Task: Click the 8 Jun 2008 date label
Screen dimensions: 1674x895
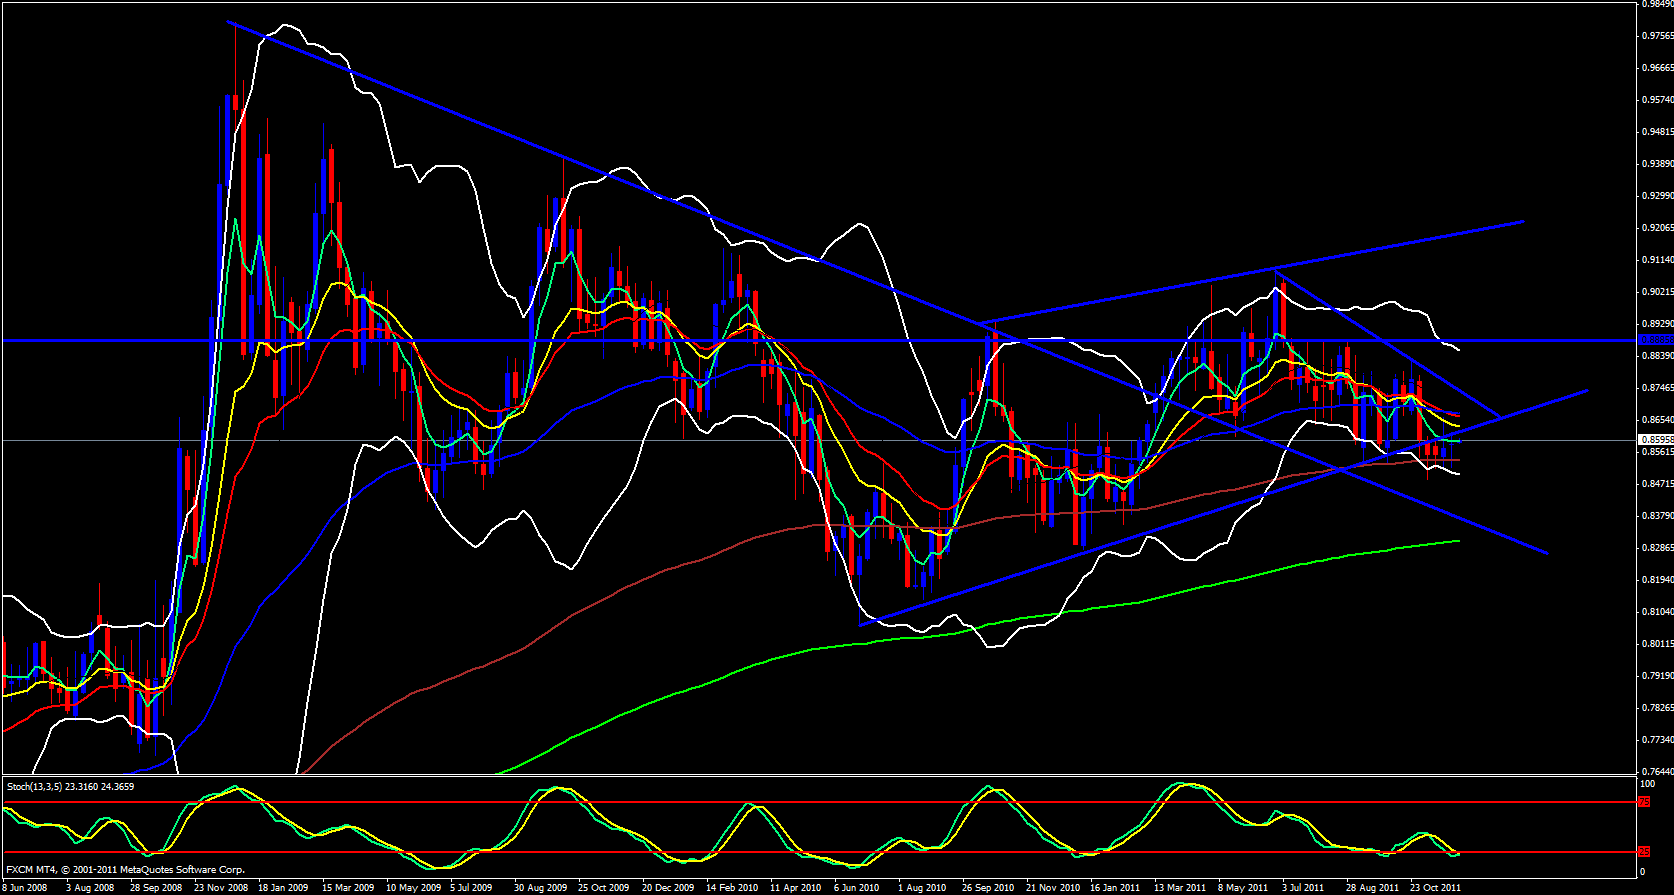Action: coord(24,887)
